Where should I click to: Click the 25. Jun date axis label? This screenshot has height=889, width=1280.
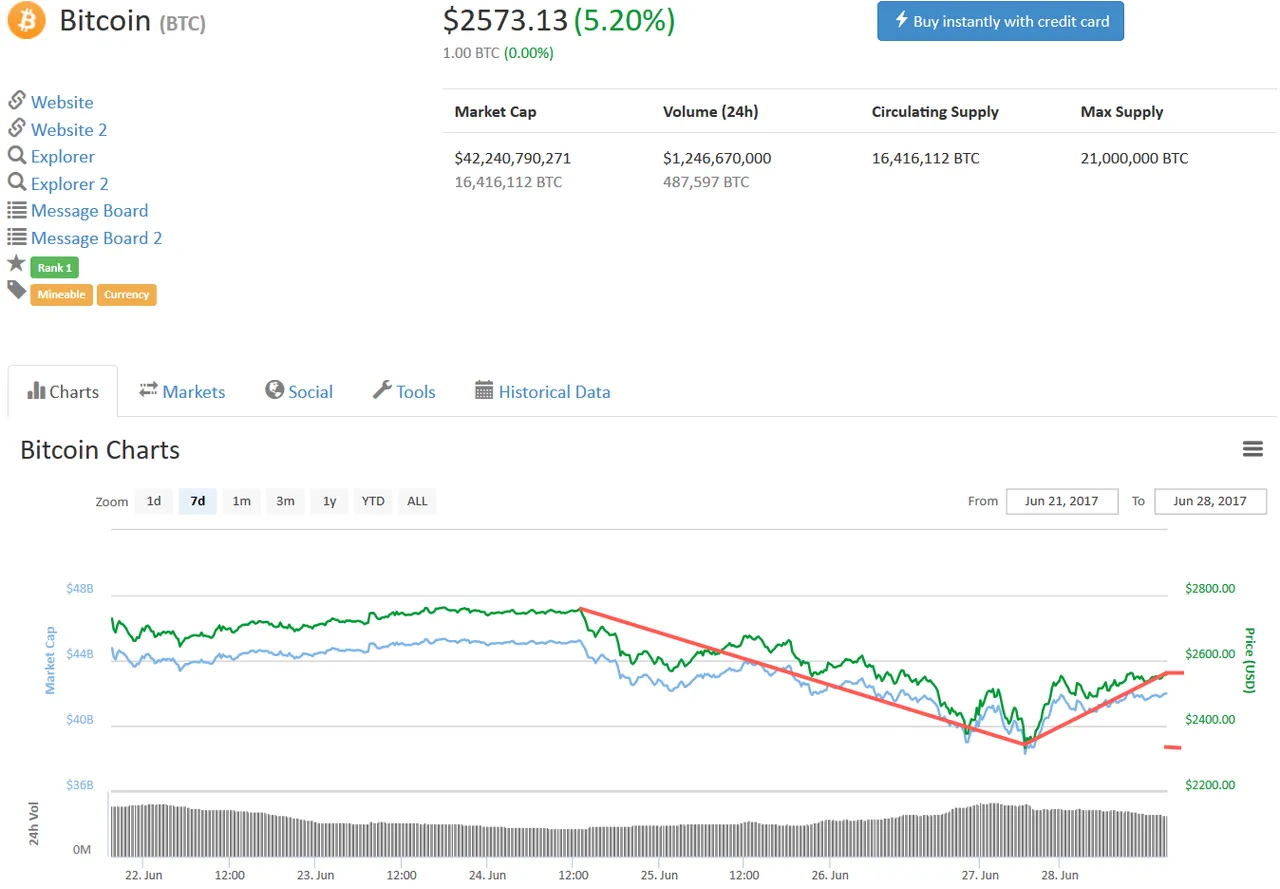tap(659, 875)
